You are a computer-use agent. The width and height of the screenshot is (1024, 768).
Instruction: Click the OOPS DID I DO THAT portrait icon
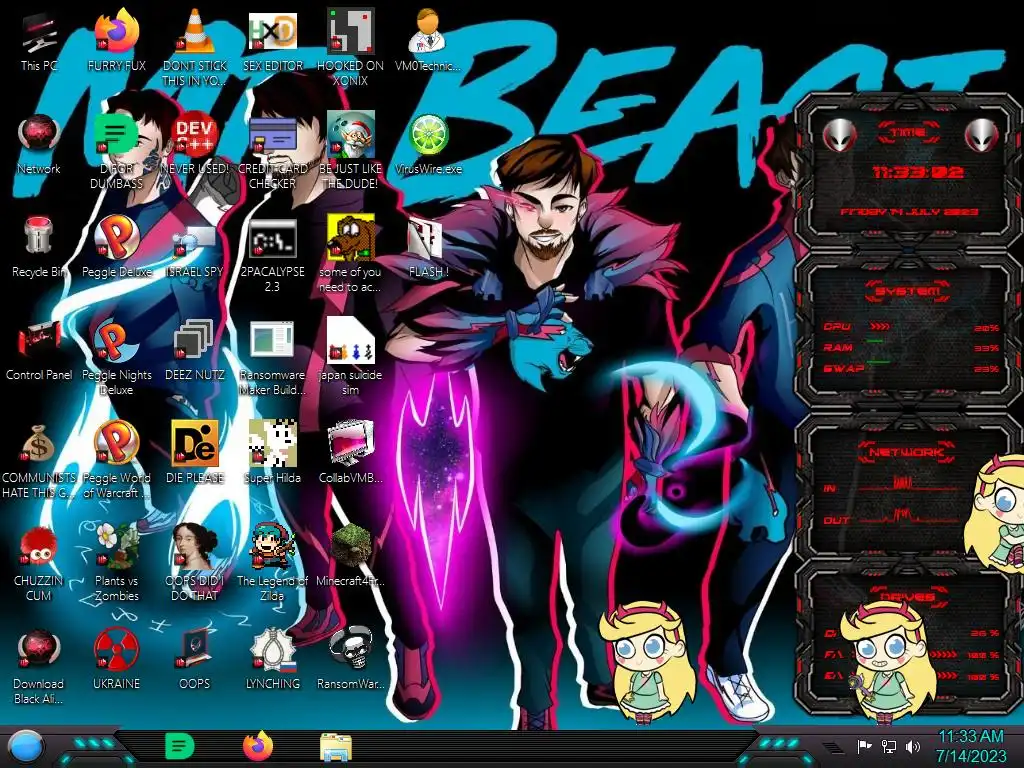(194, 563)
